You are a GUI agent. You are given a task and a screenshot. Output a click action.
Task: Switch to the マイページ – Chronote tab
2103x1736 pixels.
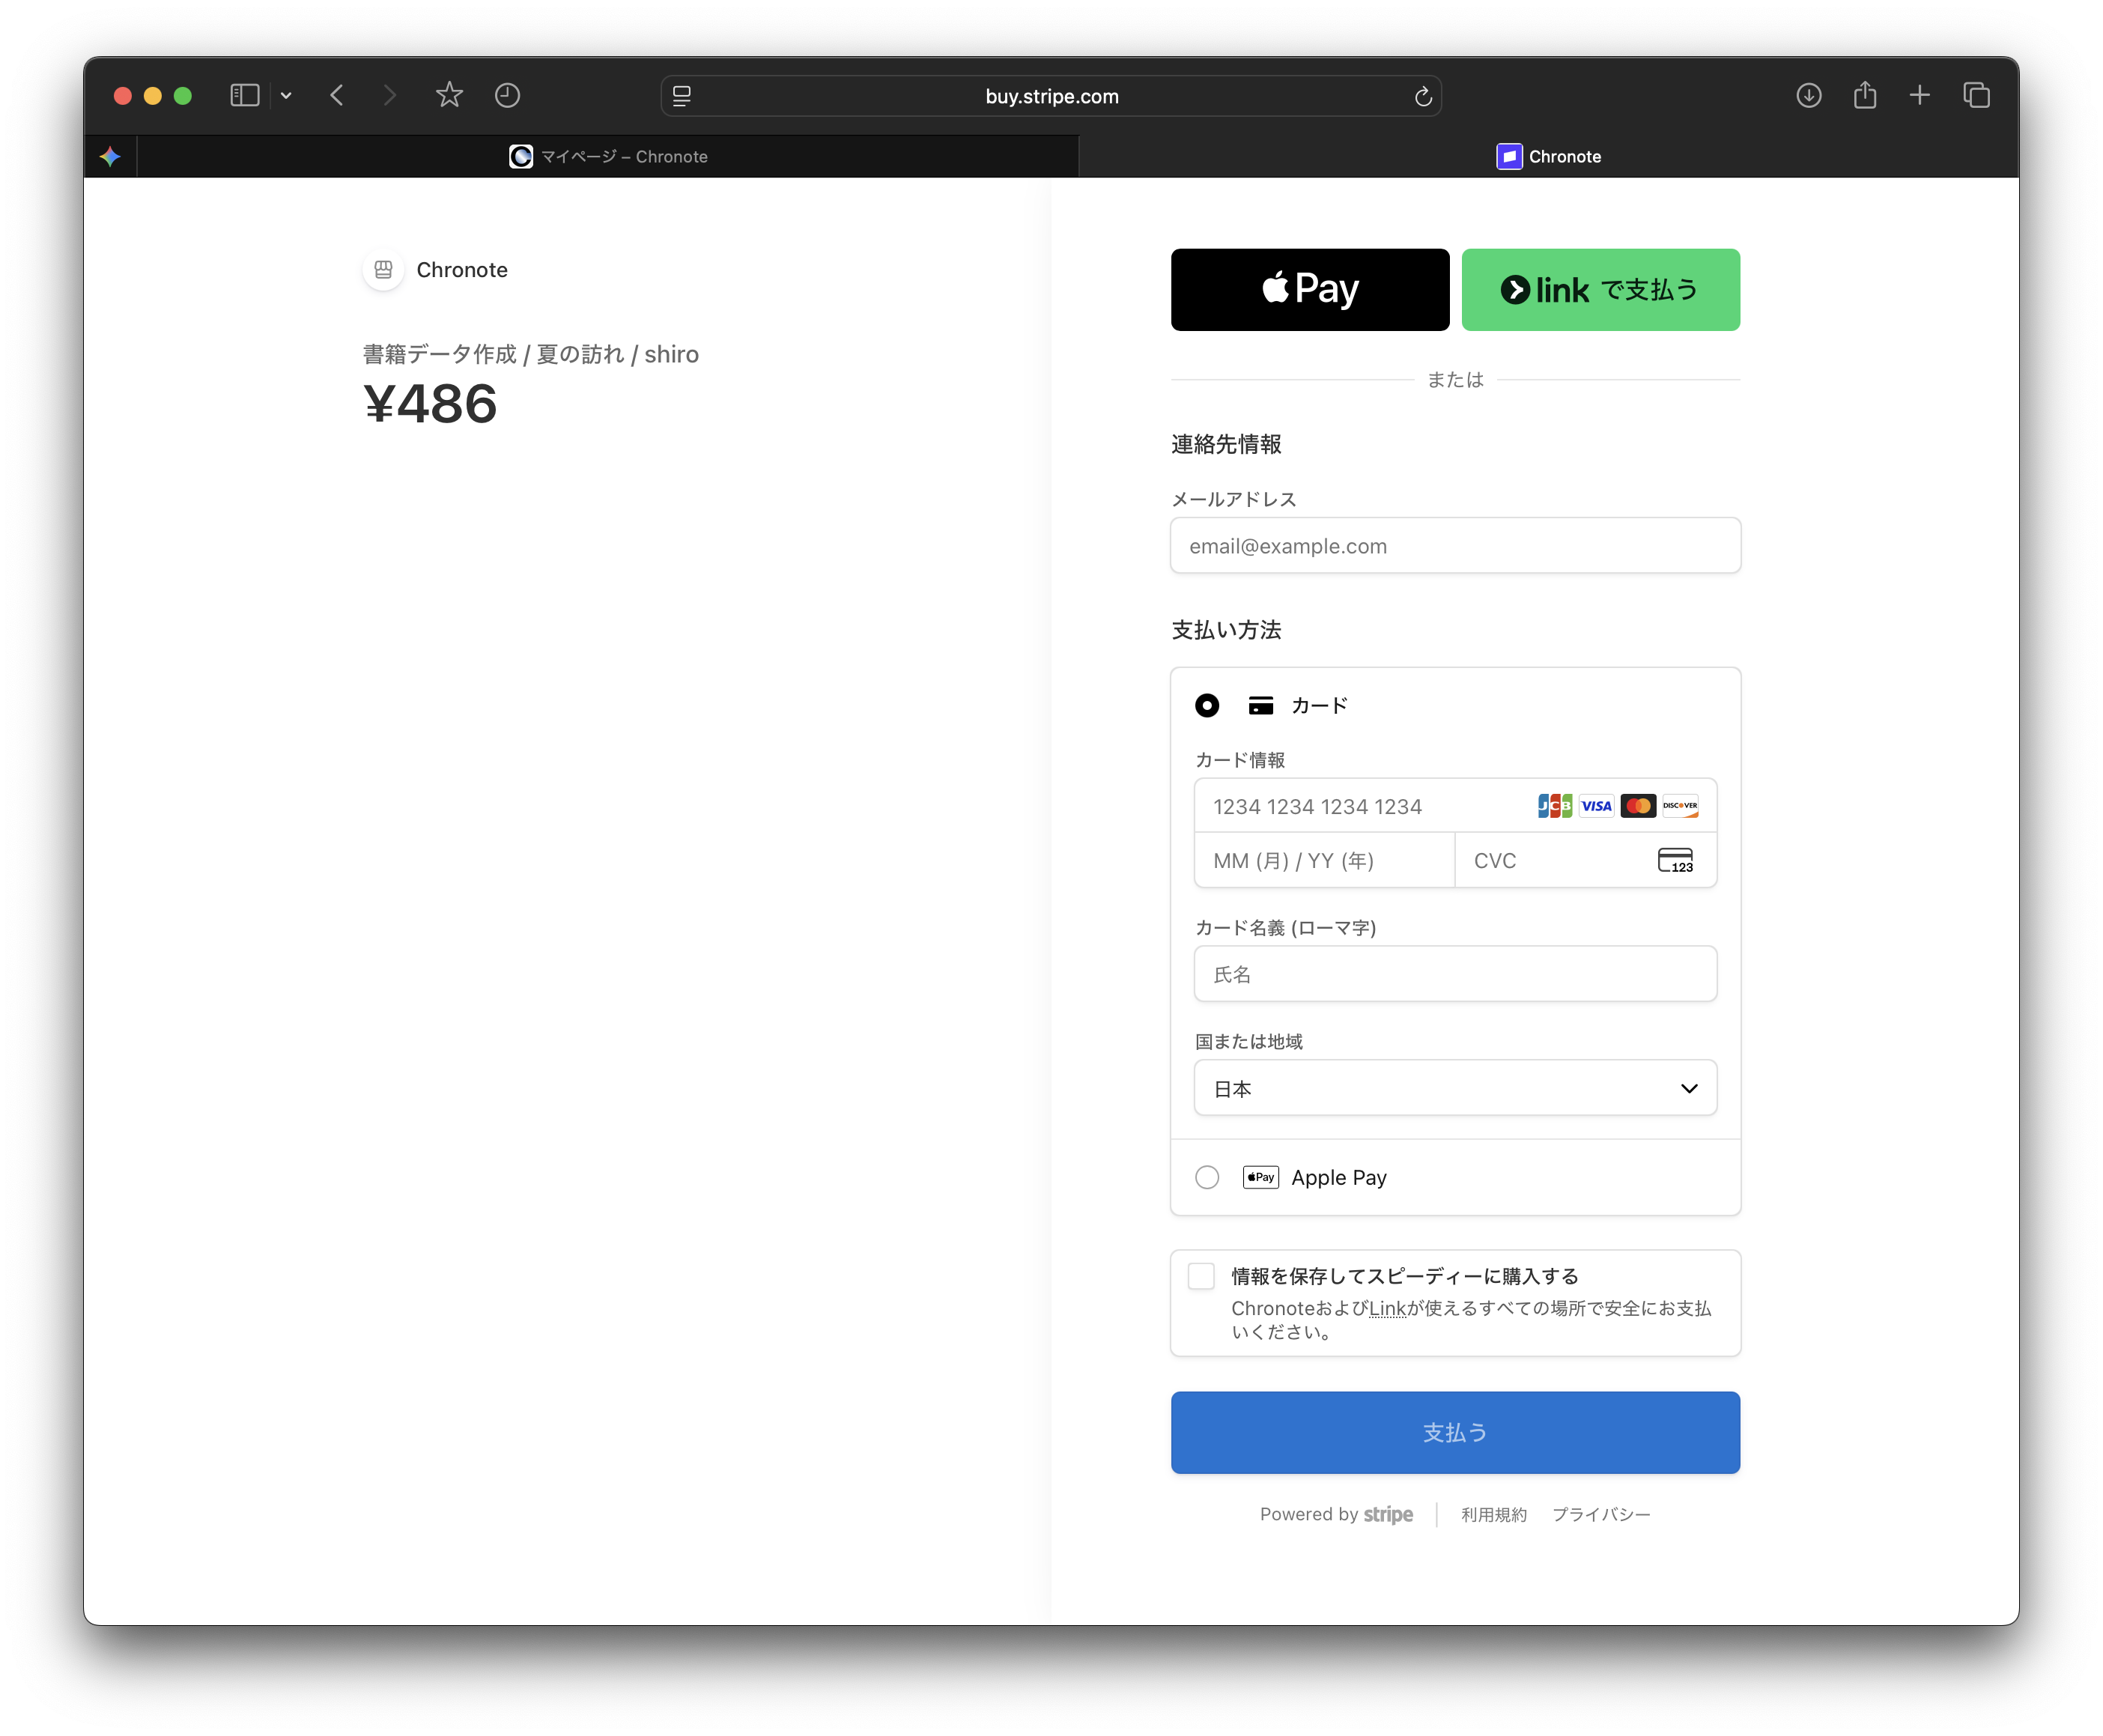608,157
